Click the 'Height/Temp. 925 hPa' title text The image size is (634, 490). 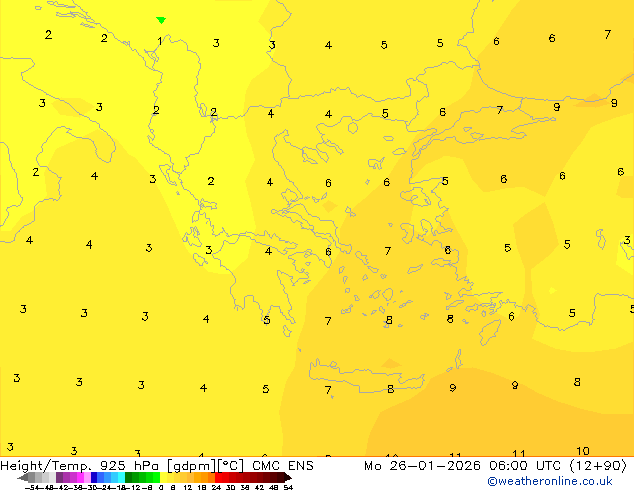[80, 466]
